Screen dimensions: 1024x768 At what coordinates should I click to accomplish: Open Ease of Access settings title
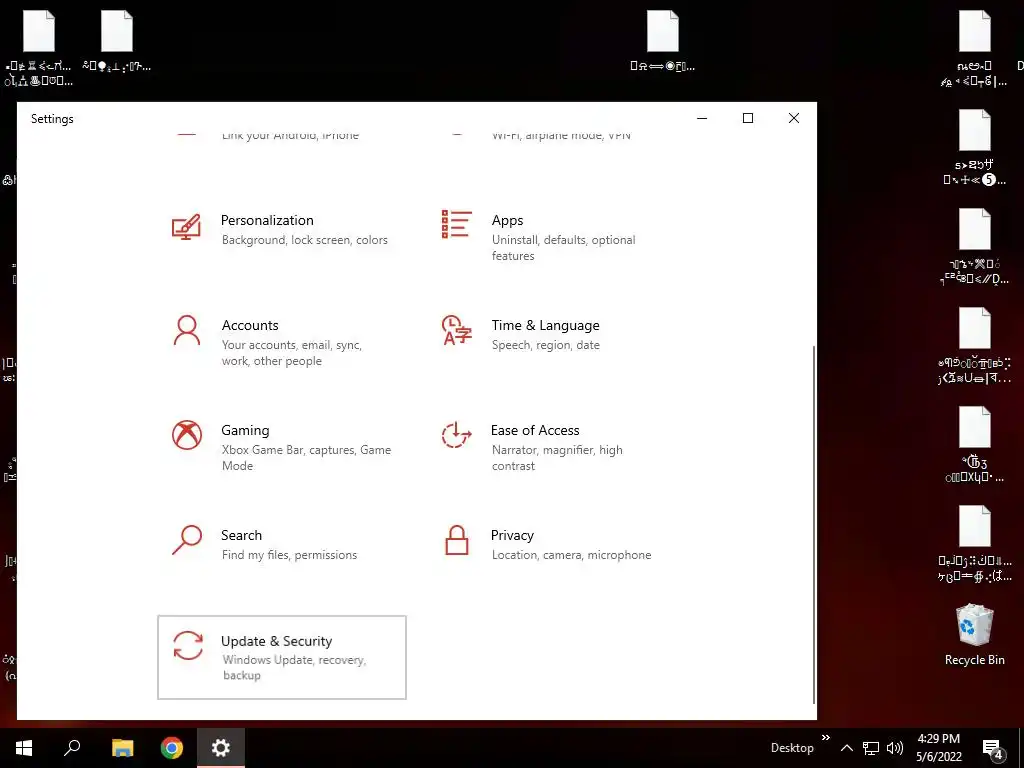535,430
